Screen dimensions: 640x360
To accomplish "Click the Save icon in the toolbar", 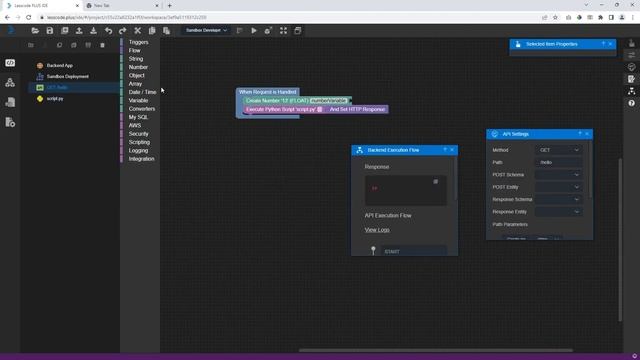I will point(49,31).
